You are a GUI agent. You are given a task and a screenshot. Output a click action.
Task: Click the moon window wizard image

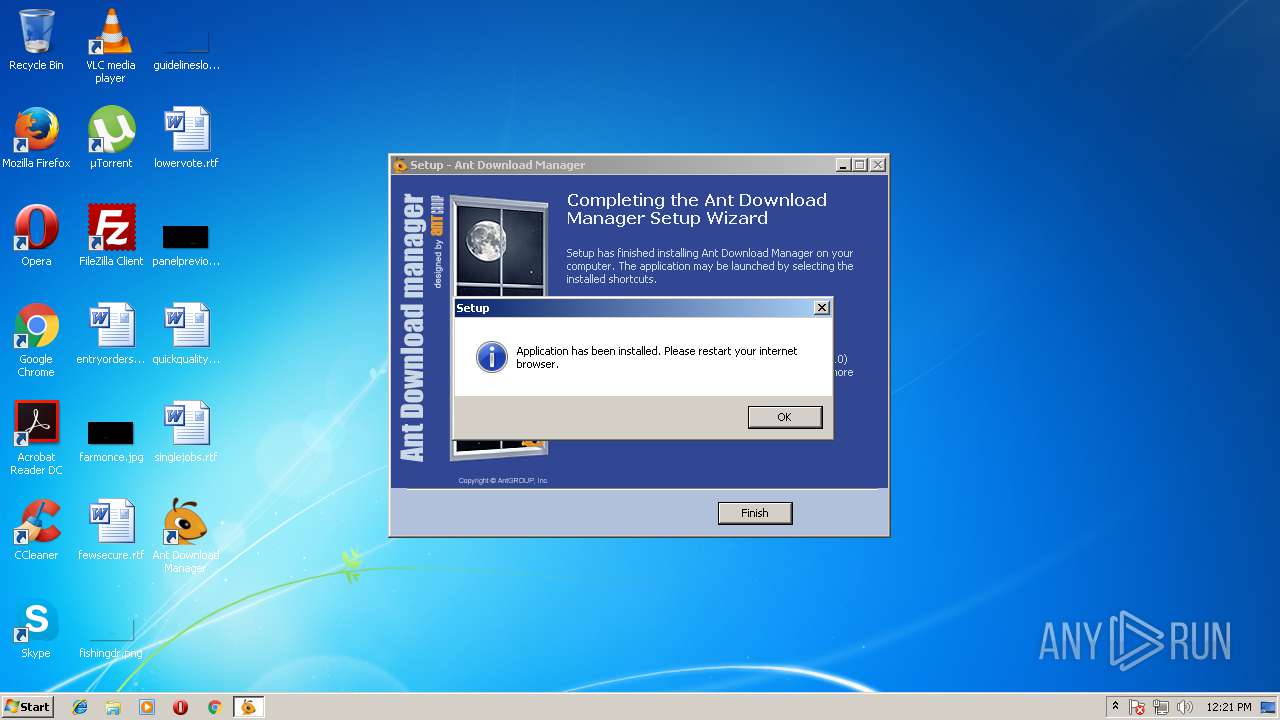498,248
